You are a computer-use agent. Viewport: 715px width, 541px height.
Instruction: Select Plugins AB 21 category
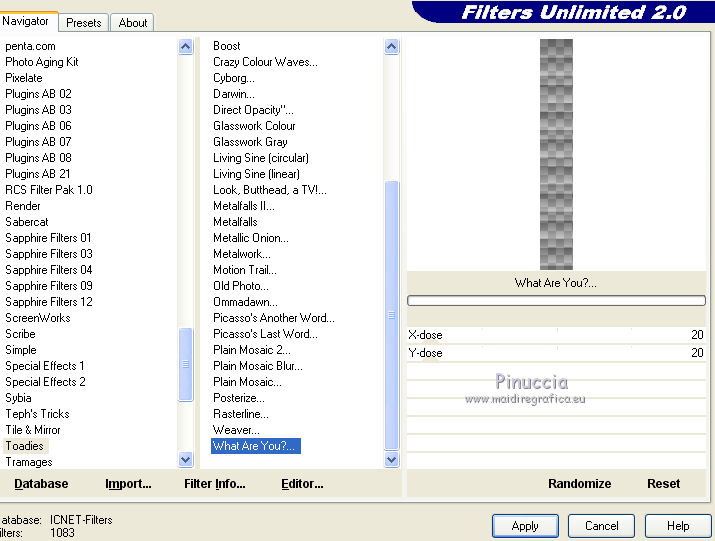pyautogui.click(x=38, y=174)
